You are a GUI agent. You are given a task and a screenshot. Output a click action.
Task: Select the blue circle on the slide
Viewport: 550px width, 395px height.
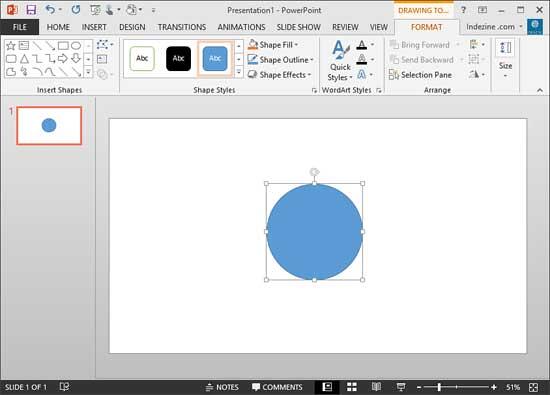314,232
